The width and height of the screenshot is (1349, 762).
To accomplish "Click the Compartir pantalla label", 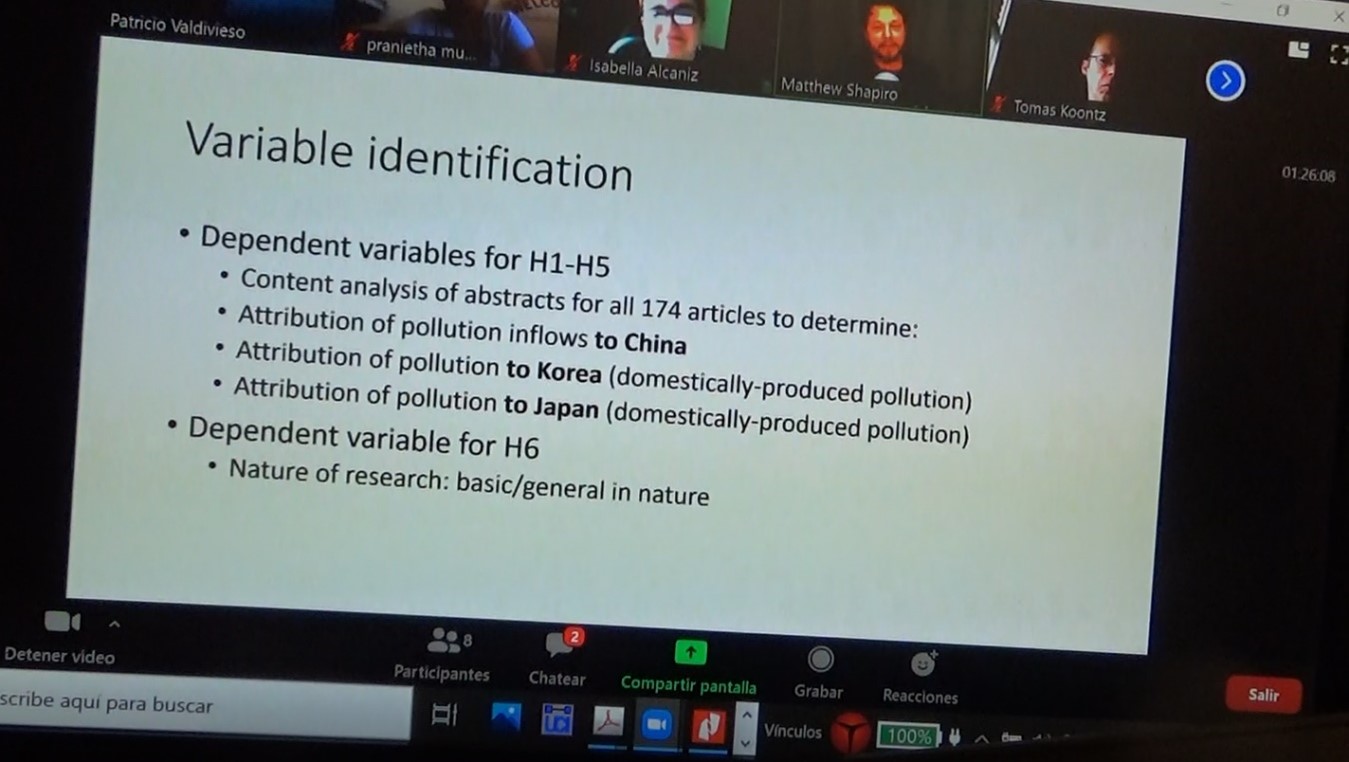I will 688,685.
